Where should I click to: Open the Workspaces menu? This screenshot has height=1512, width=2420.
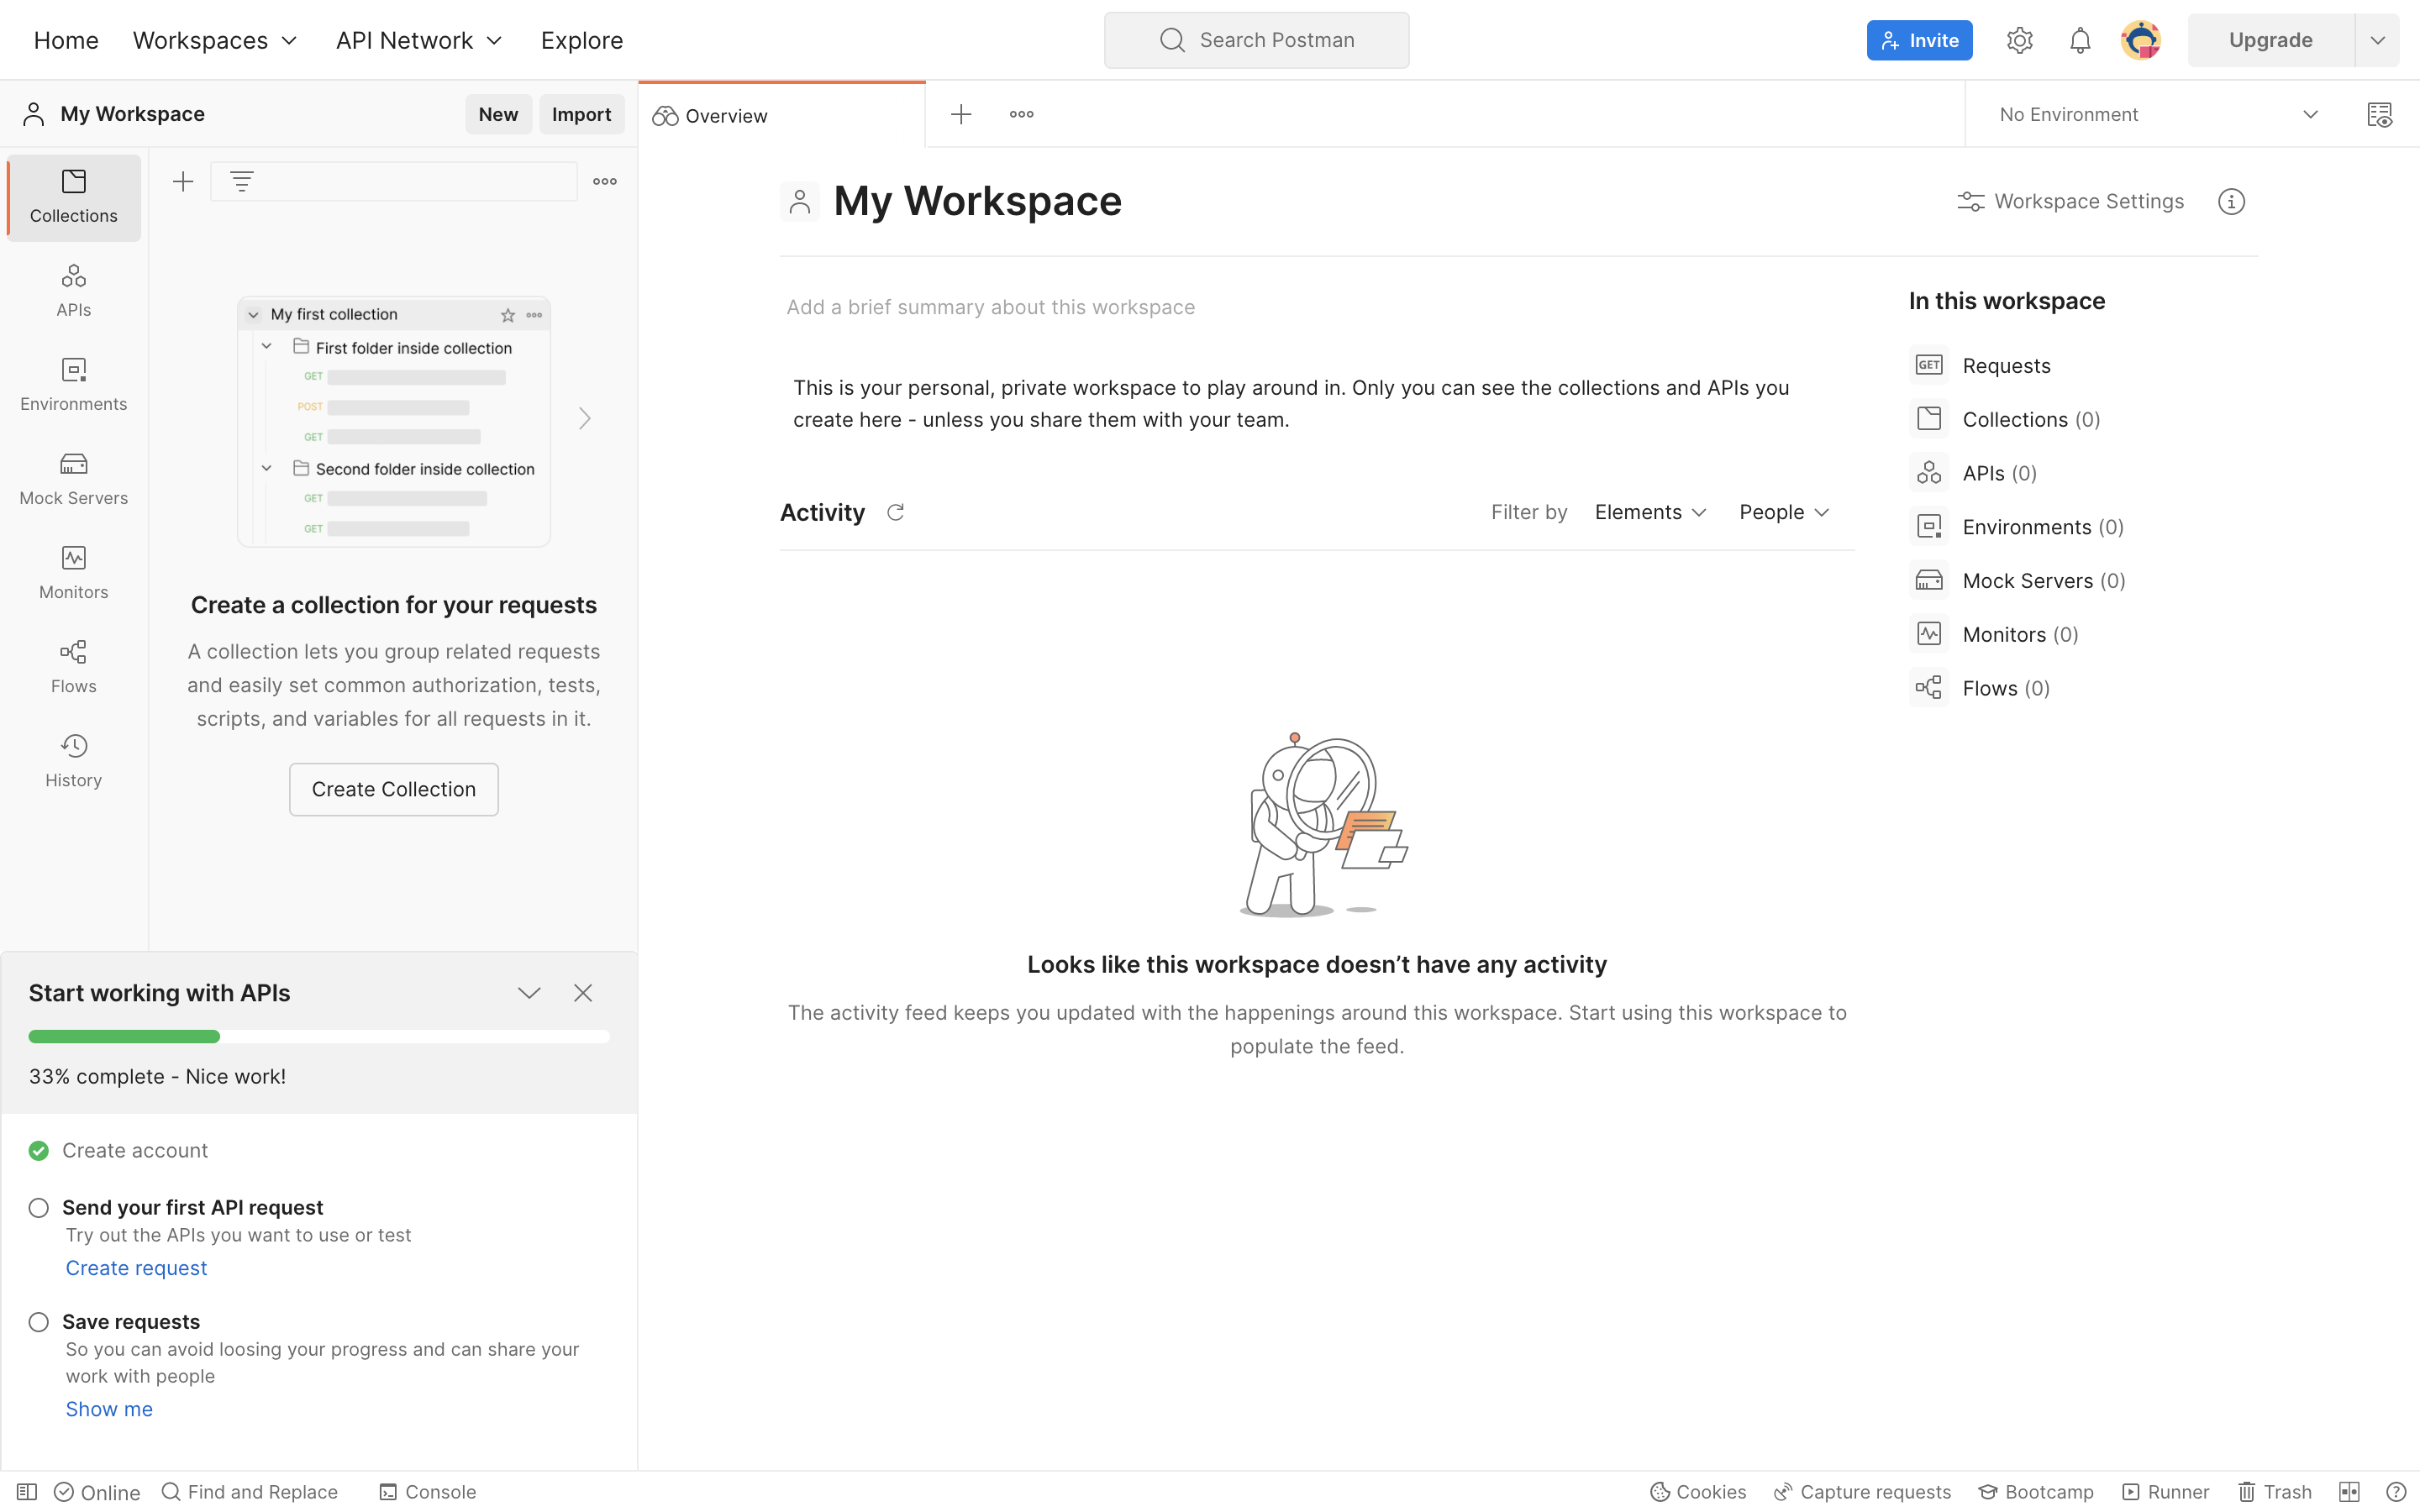[215, 40]
